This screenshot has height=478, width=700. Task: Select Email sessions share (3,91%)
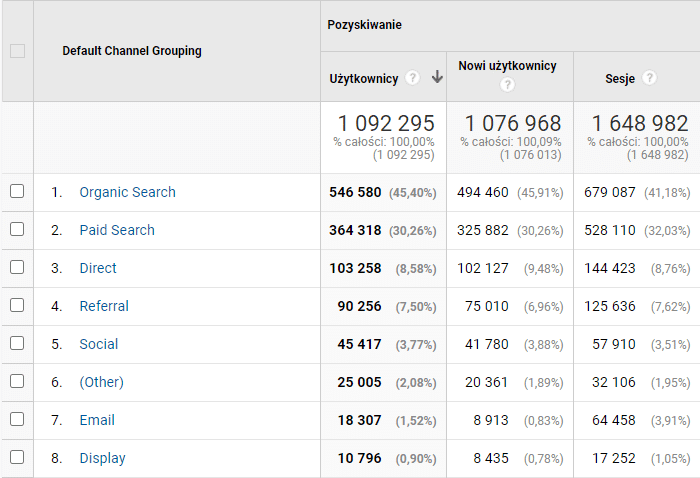coord(671,420)
